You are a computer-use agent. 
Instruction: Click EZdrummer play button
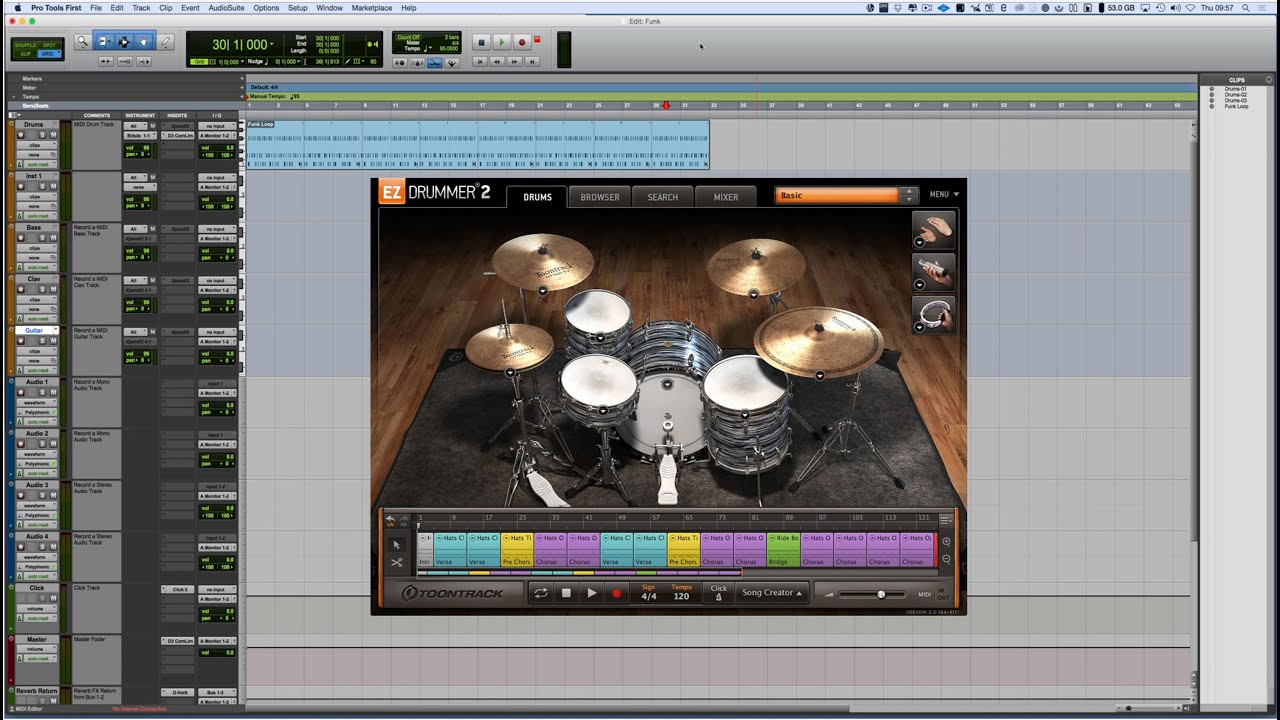point(591,593)
